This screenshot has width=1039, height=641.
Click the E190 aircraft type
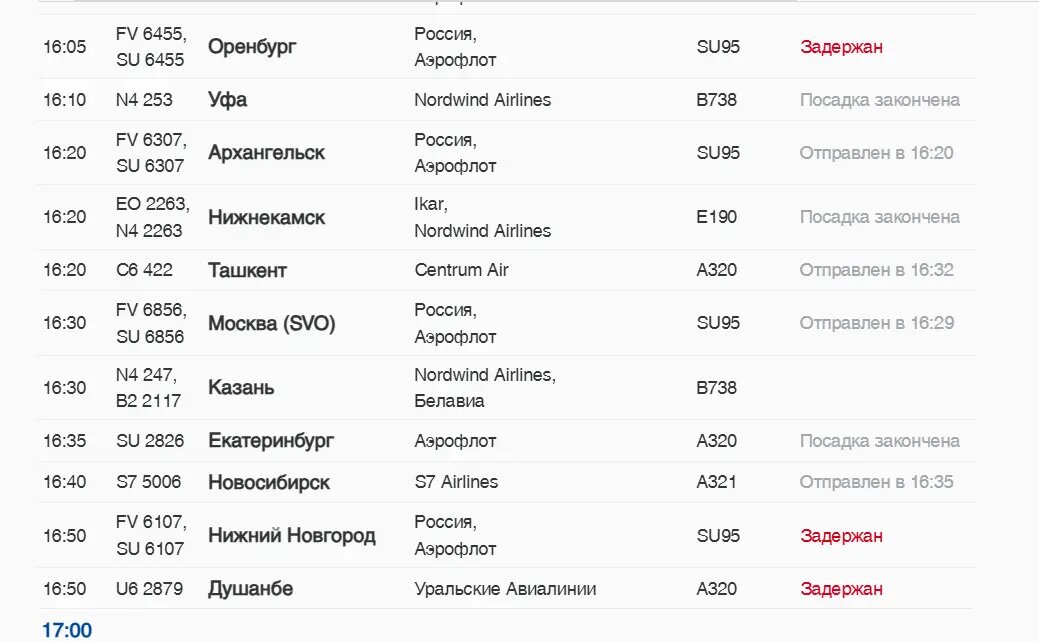click(716, 217)
